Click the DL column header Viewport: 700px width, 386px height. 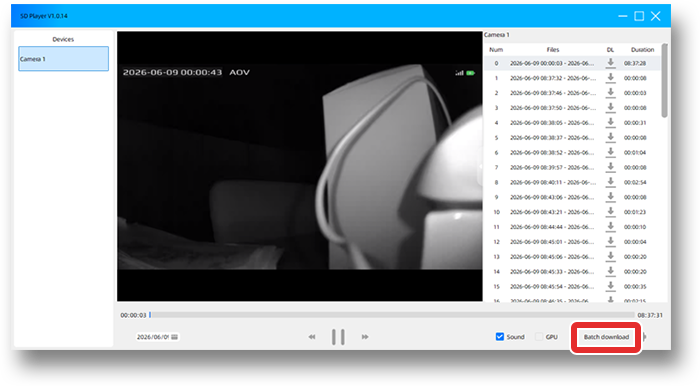pos(610,50)
